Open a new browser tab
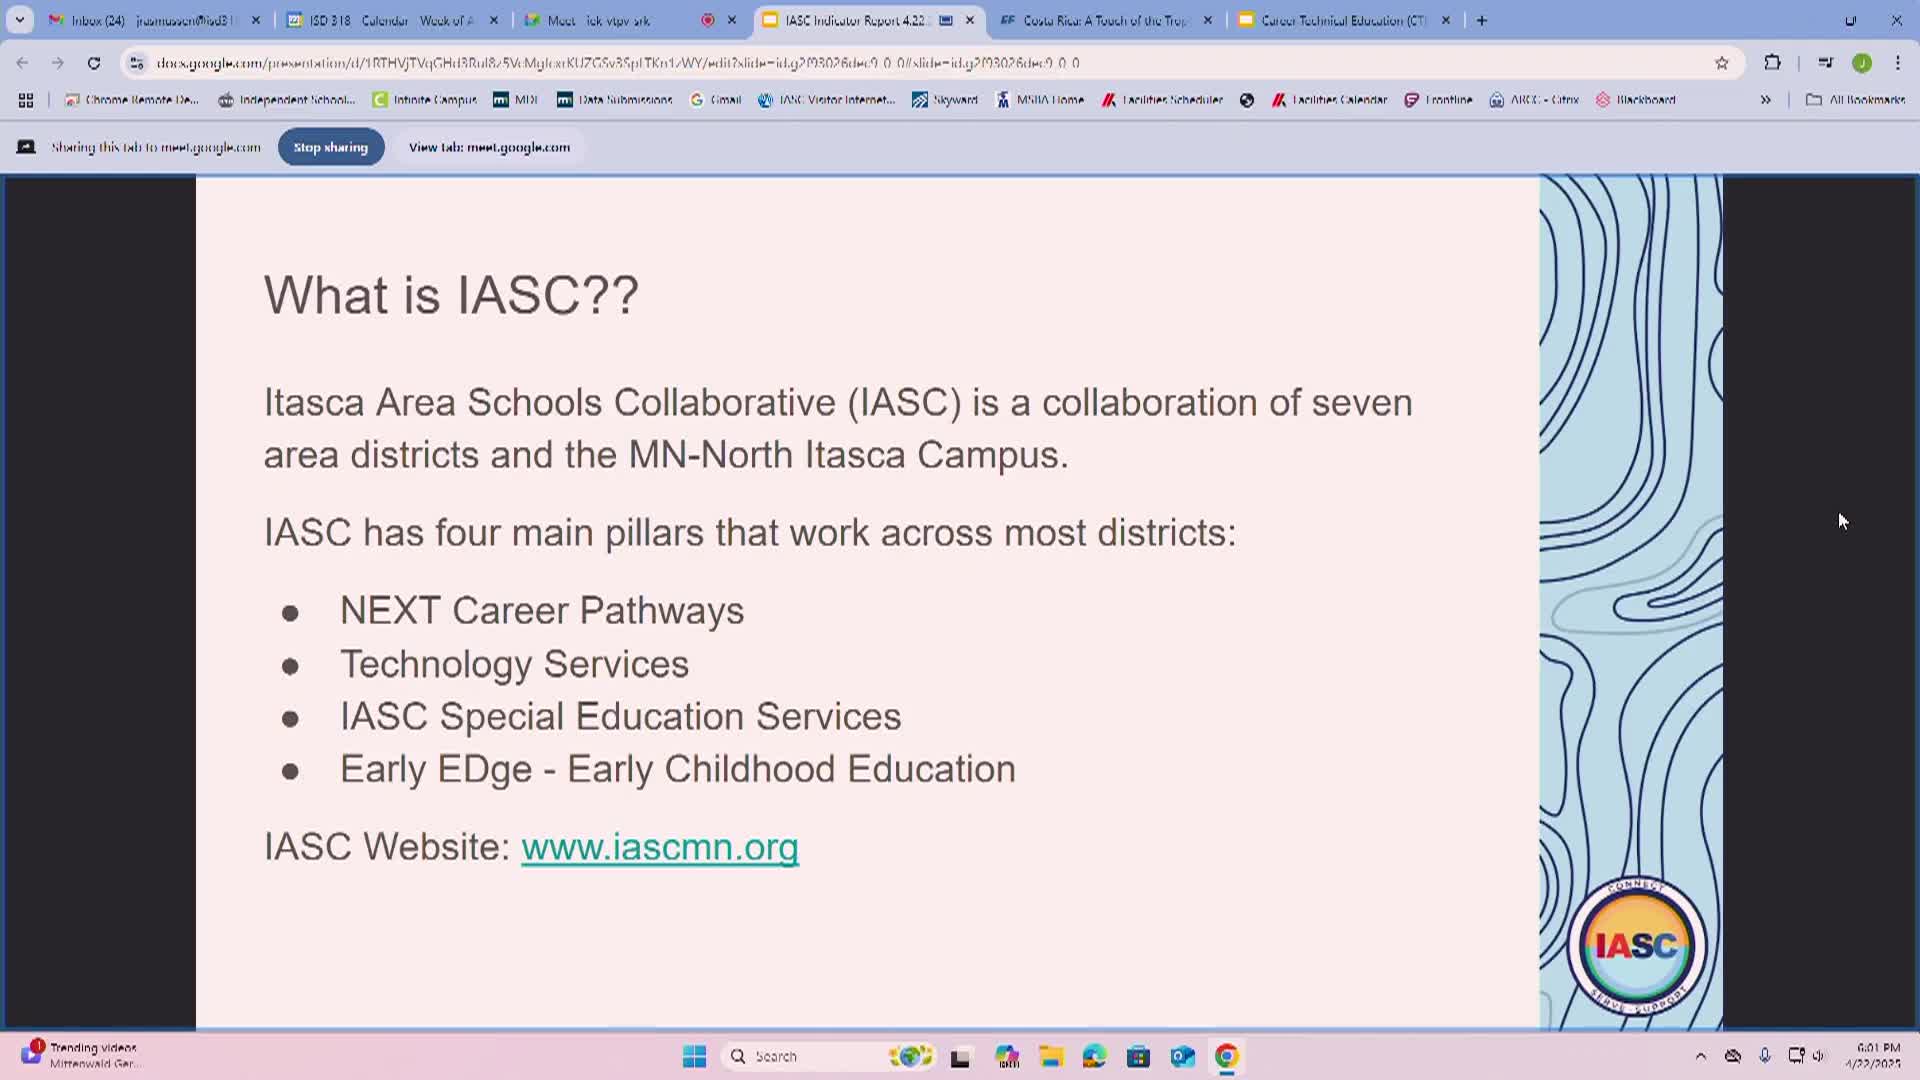Image resolution: width=1920 pixels, height=1080 pixels. pyautogui.click(x=1482, y=20)
